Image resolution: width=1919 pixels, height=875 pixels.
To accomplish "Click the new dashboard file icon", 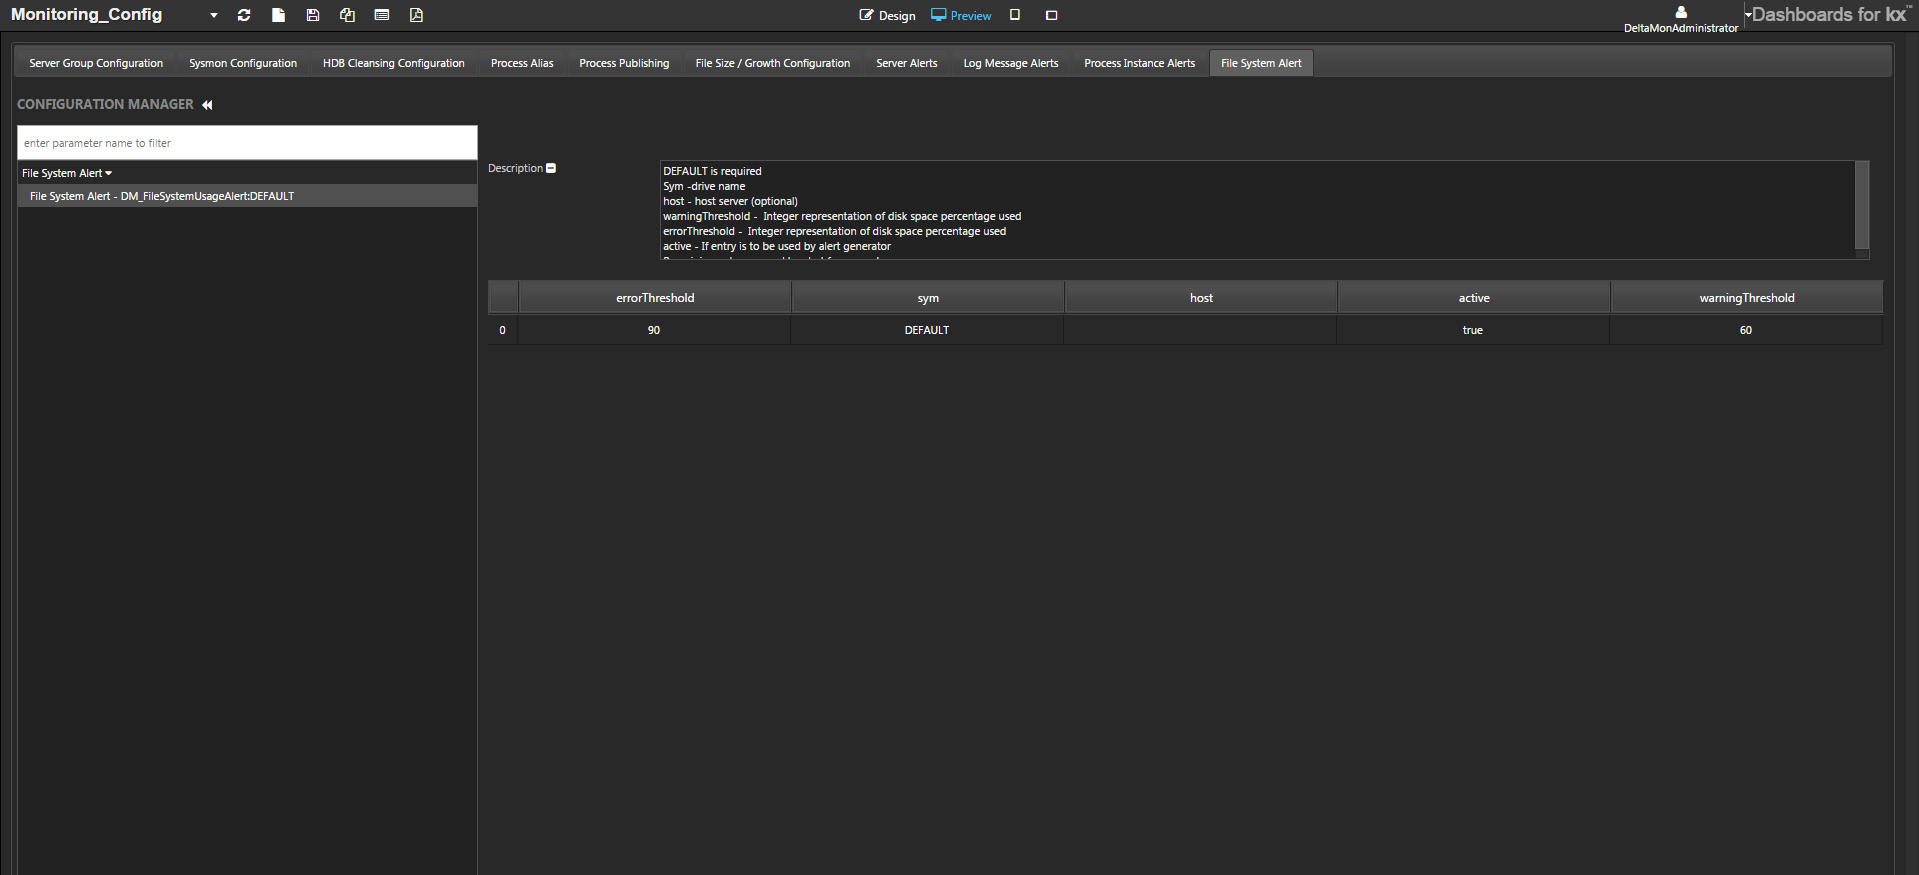I will click(x=278, y=15).
